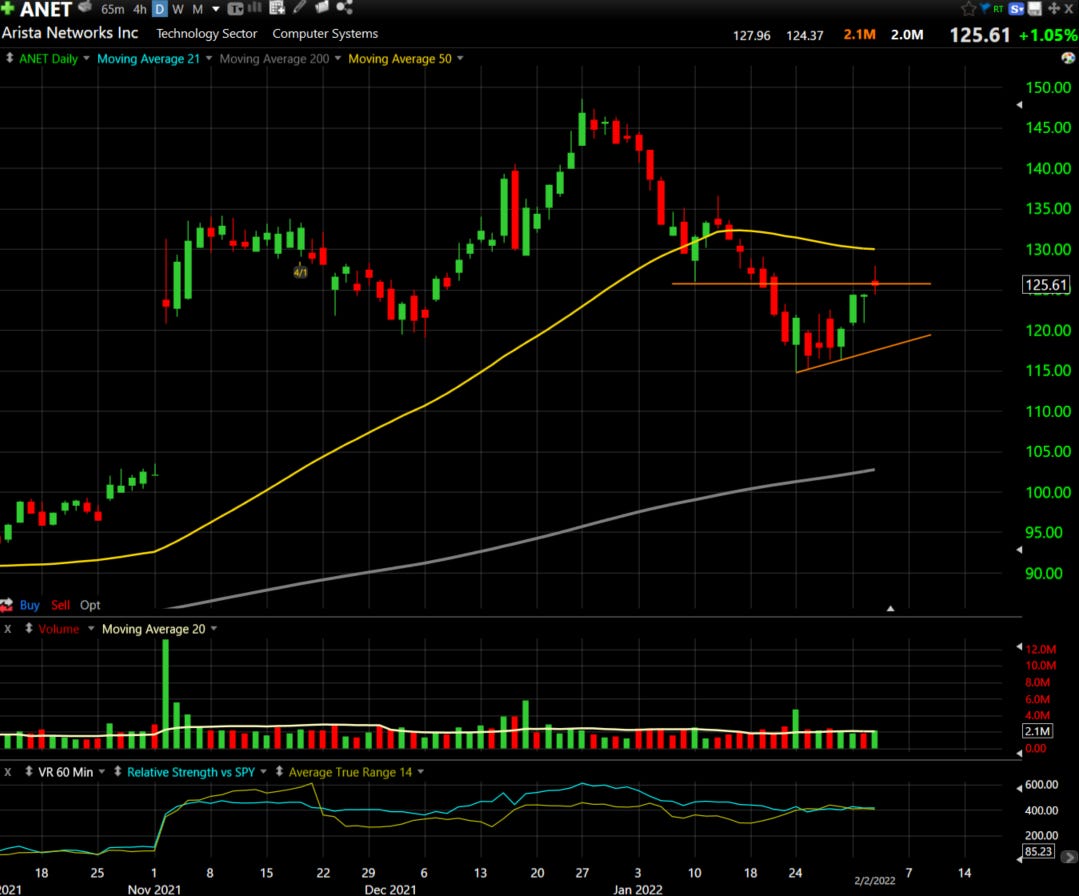Click the 125.61 price label on the axis
1079x896 pixels.
coord(1046,285)
